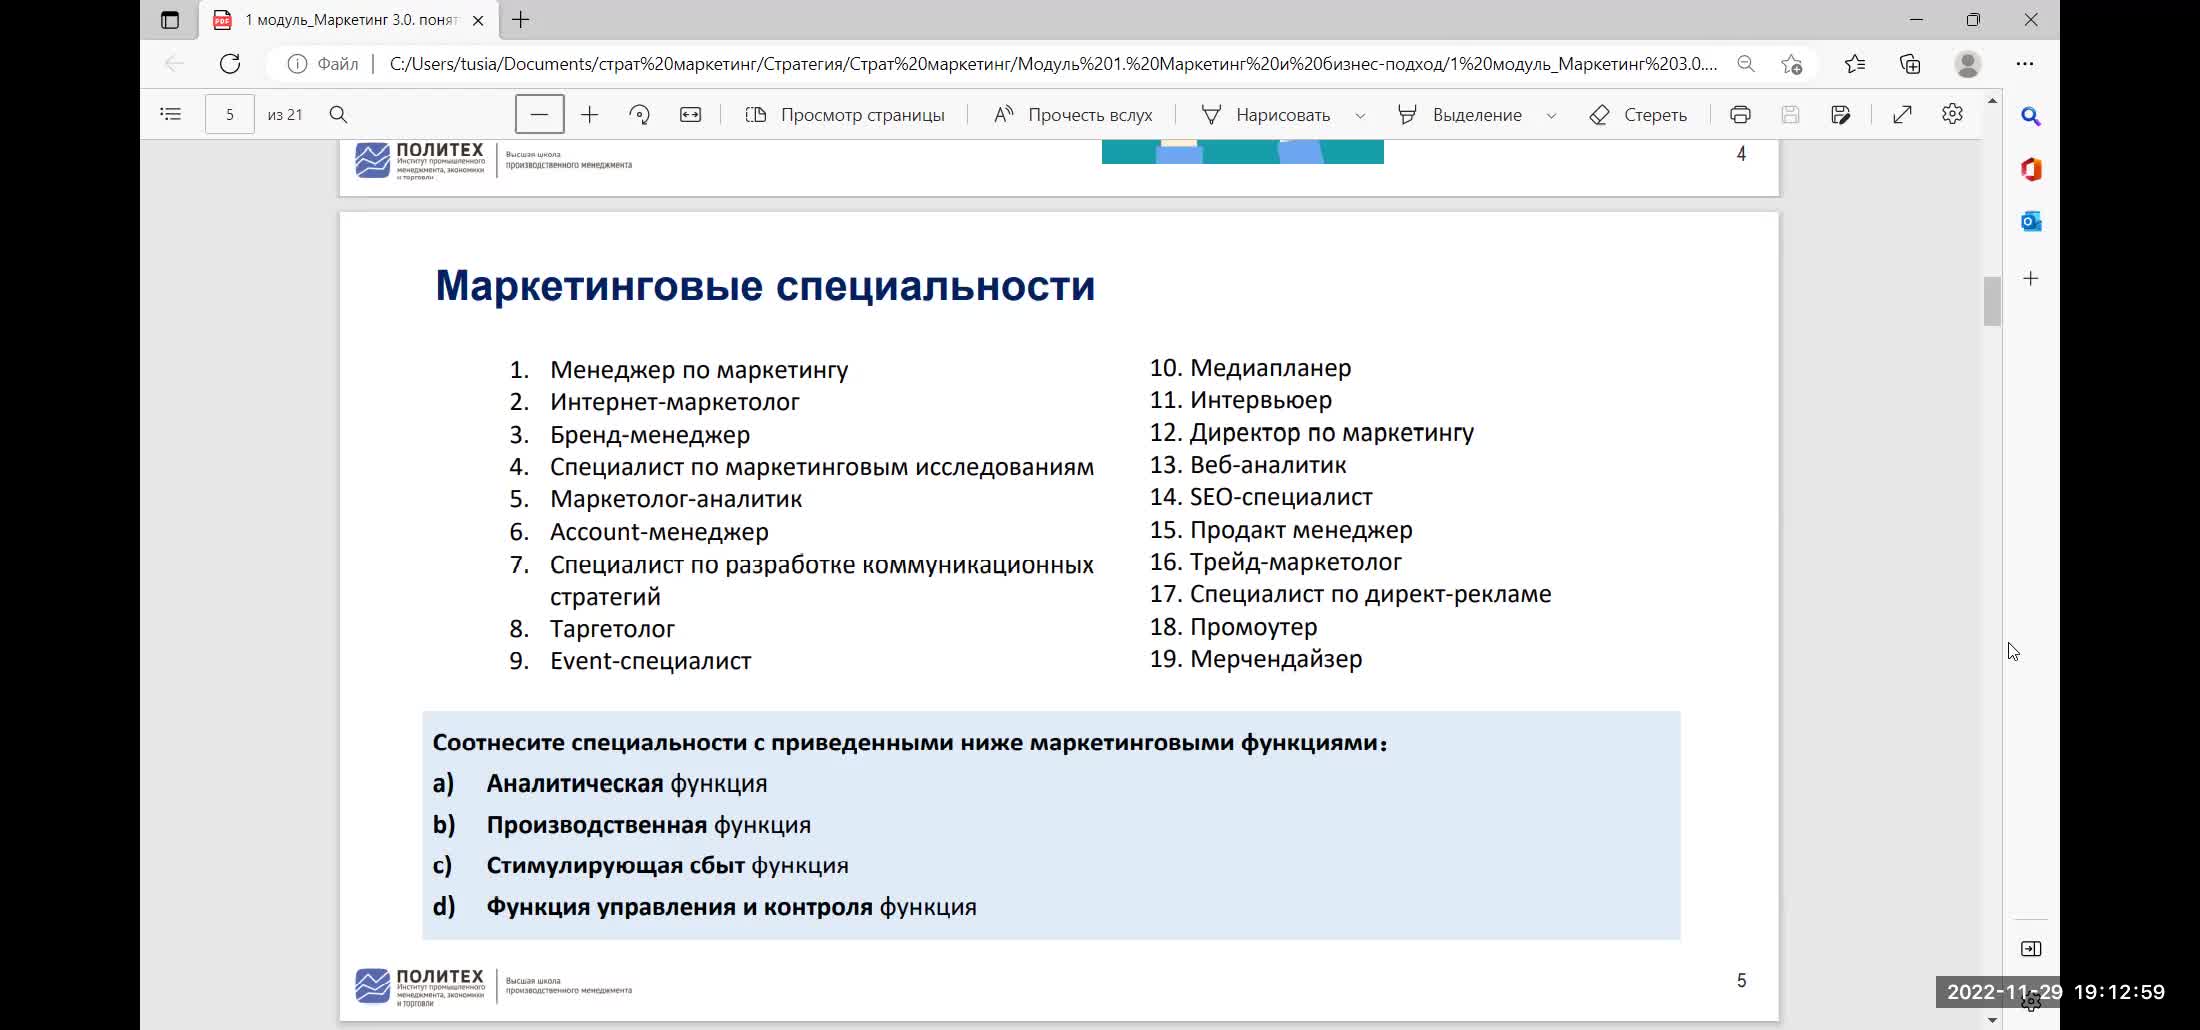Zoom in the PDF view
The image size is (2200, 1030).
pyautogui.click(x=590, y=115)
